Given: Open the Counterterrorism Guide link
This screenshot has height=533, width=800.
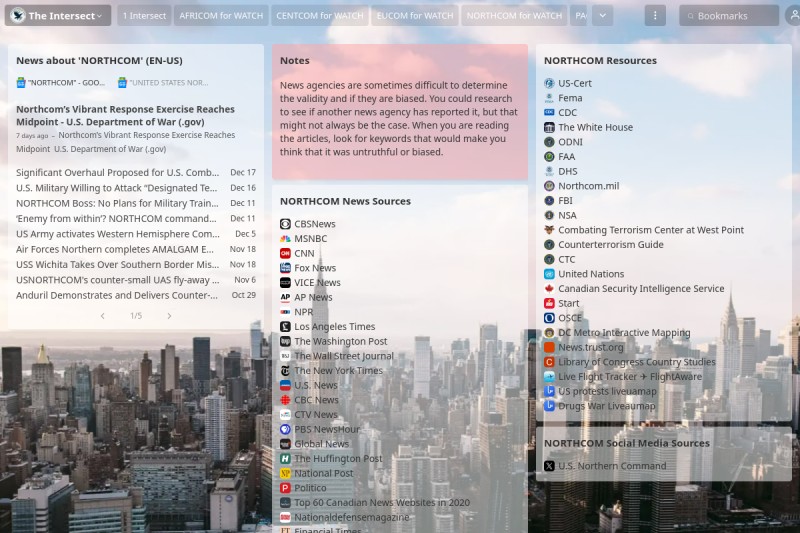Looking at the screenshot, I should [x=611, y=245].
